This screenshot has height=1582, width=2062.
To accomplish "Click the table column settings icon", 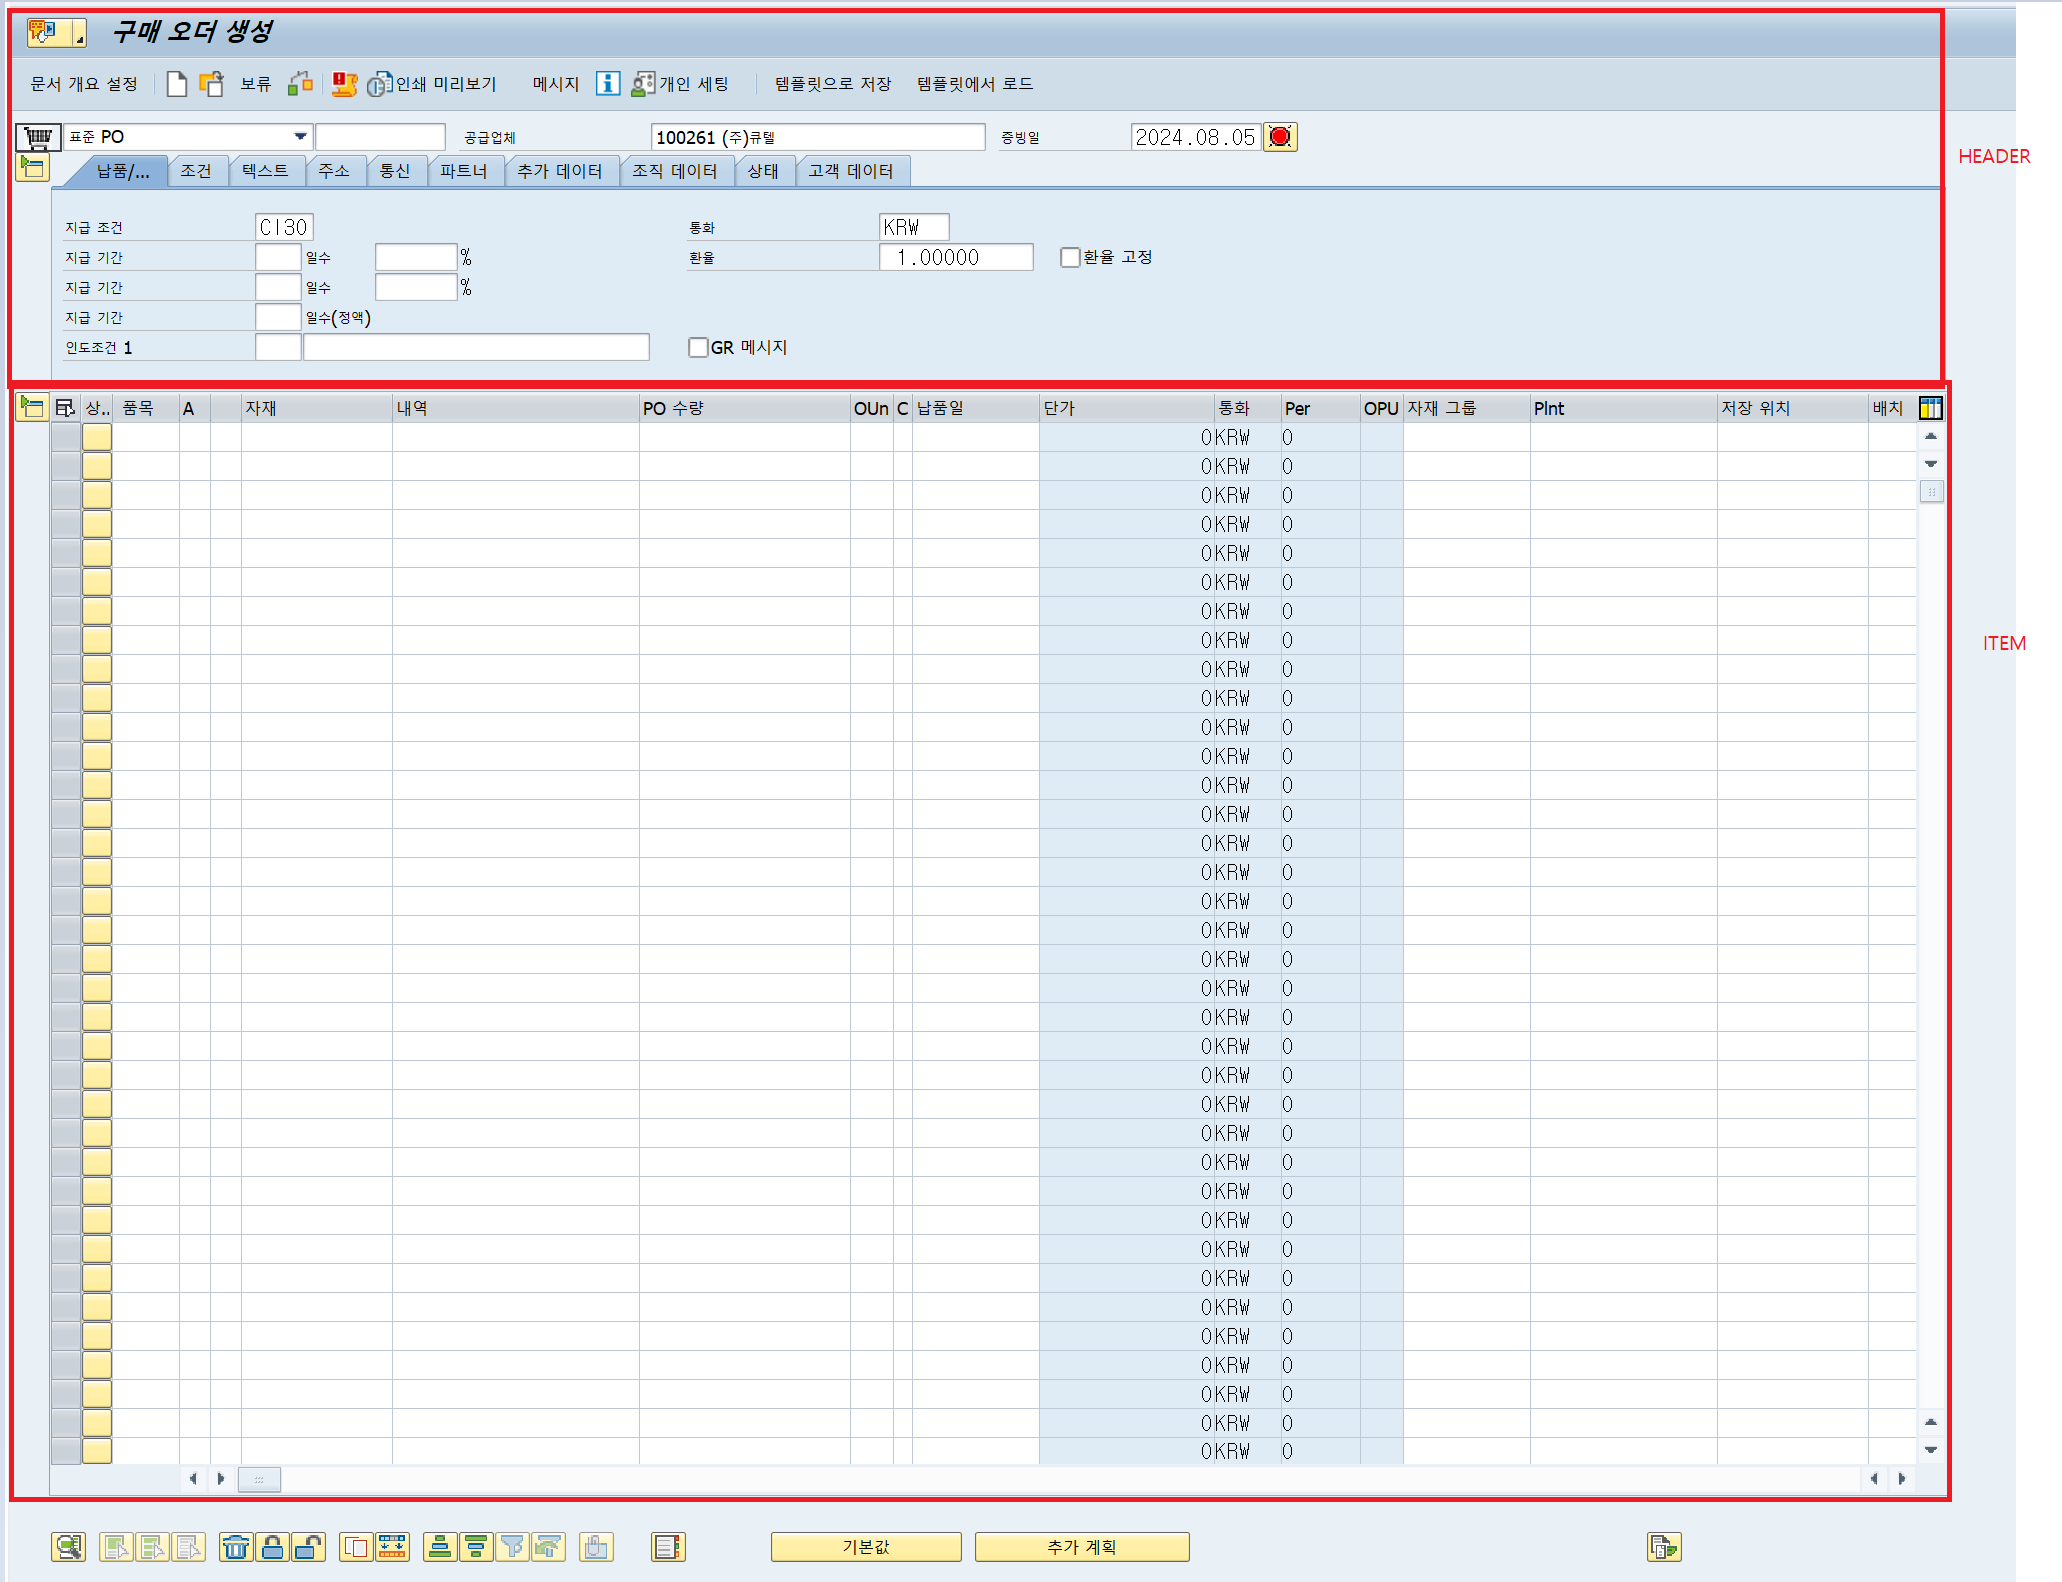I will [1930, 408].
